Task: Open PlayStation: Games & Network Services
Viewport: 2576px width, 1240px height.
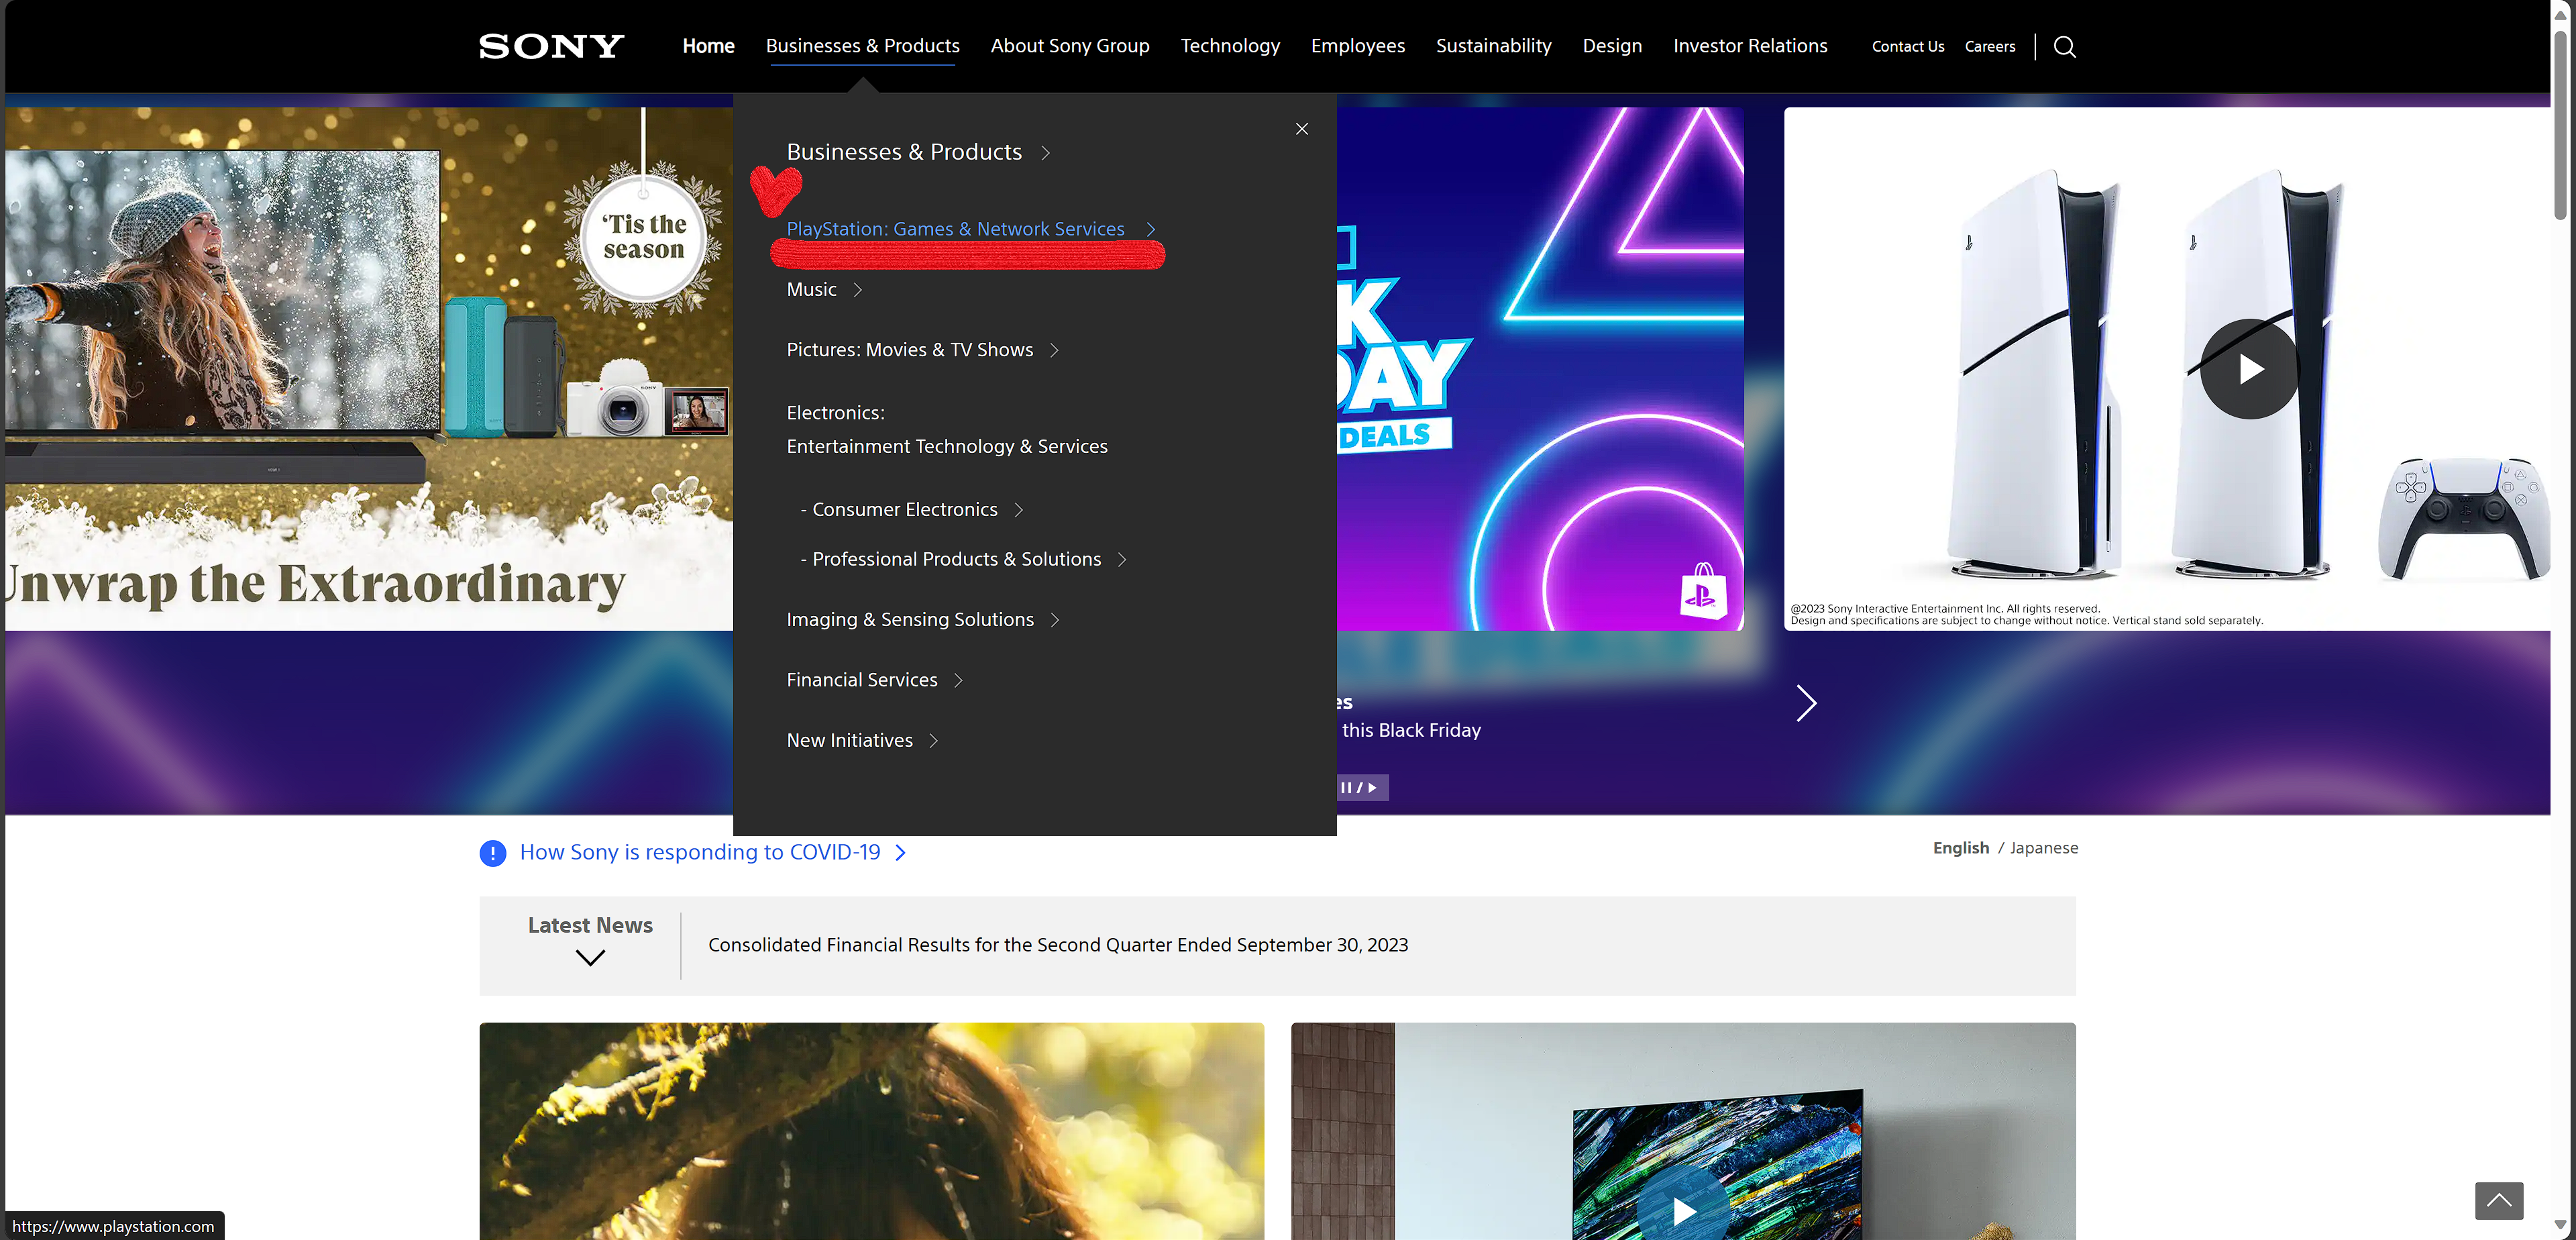Action: click(955, 229)
